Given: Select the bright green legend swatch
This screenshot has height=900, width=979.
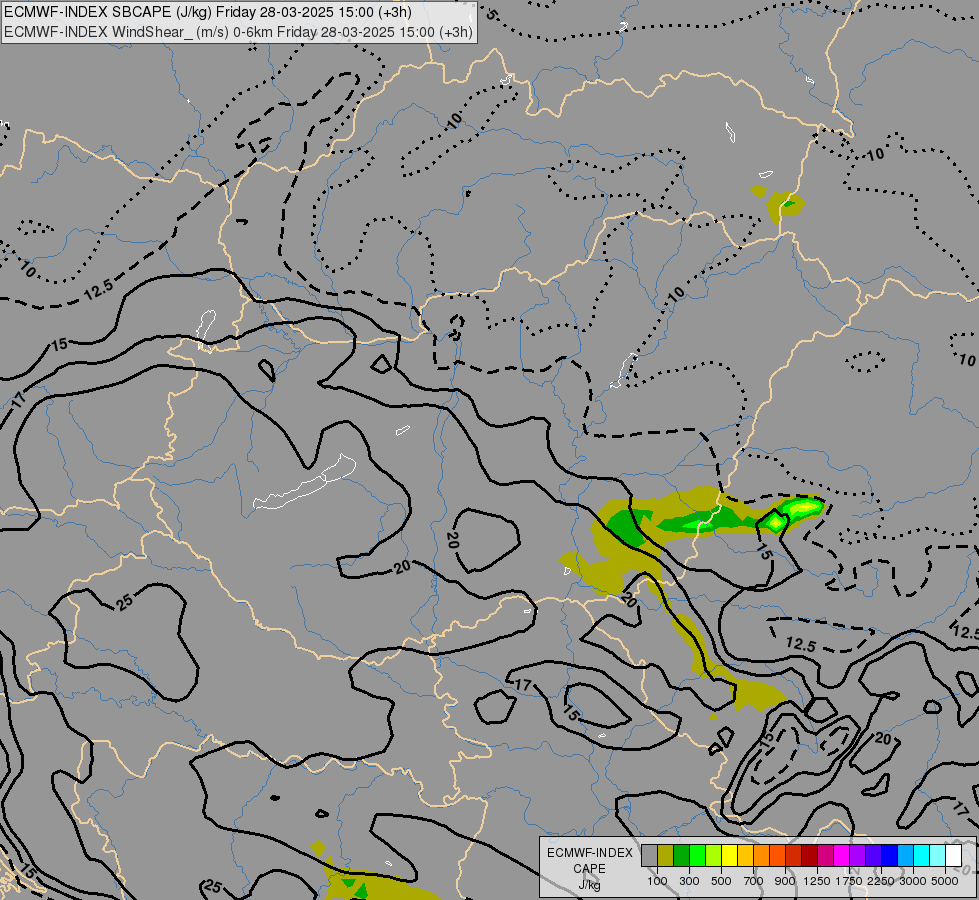Looking at the screenshot, I should click(697, 856).
